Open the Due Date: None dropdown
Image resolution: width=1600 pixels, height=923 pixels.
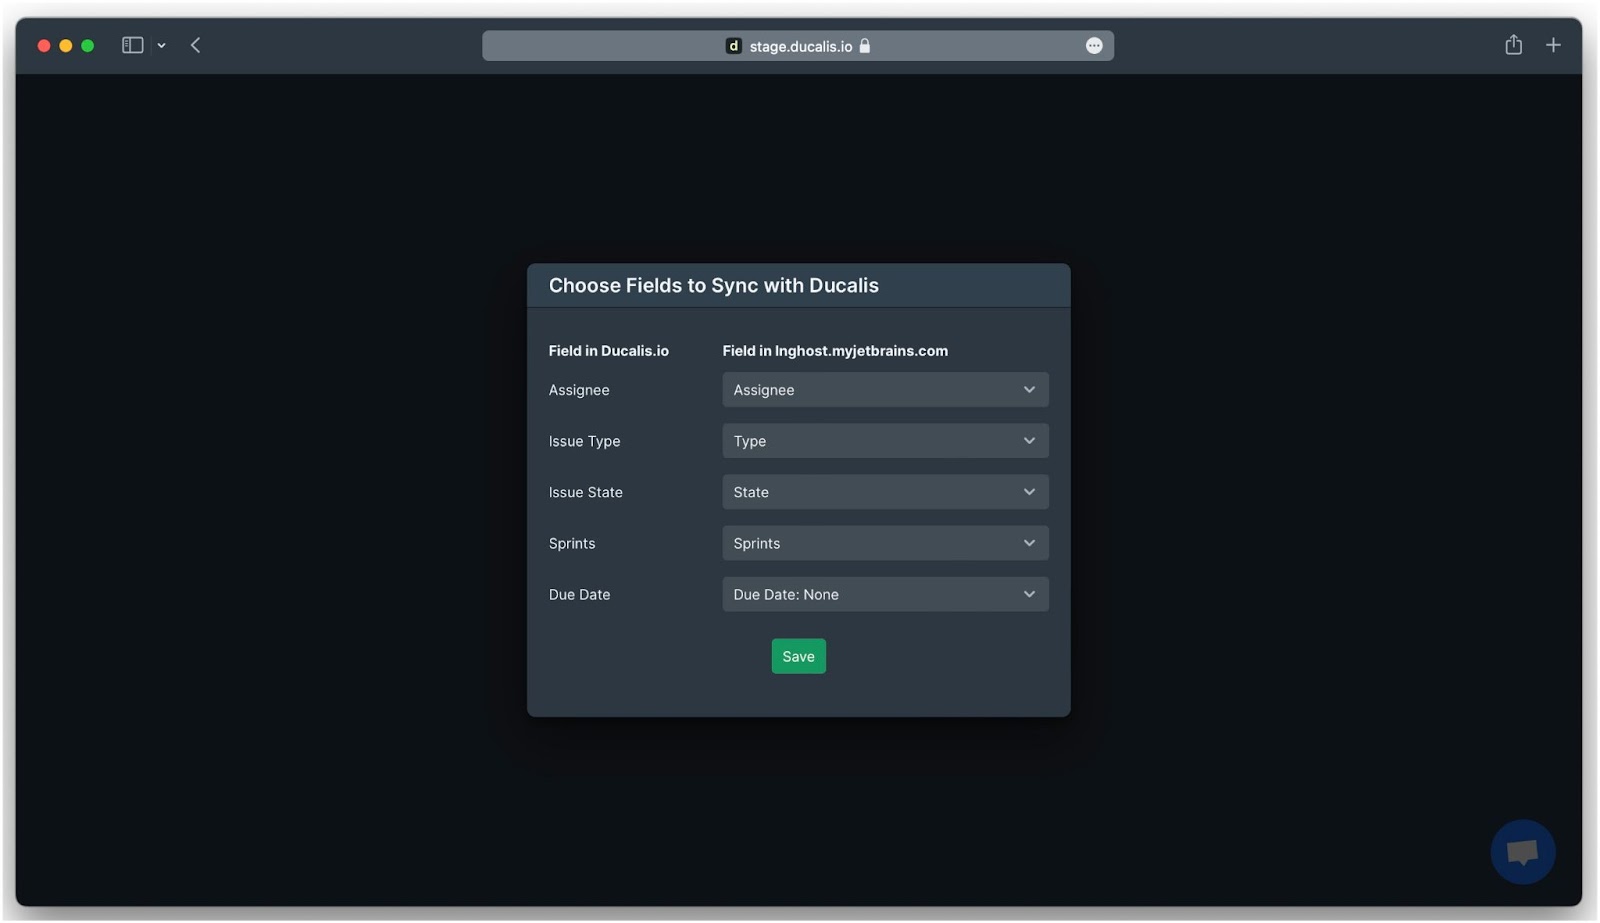click(885, 594)
